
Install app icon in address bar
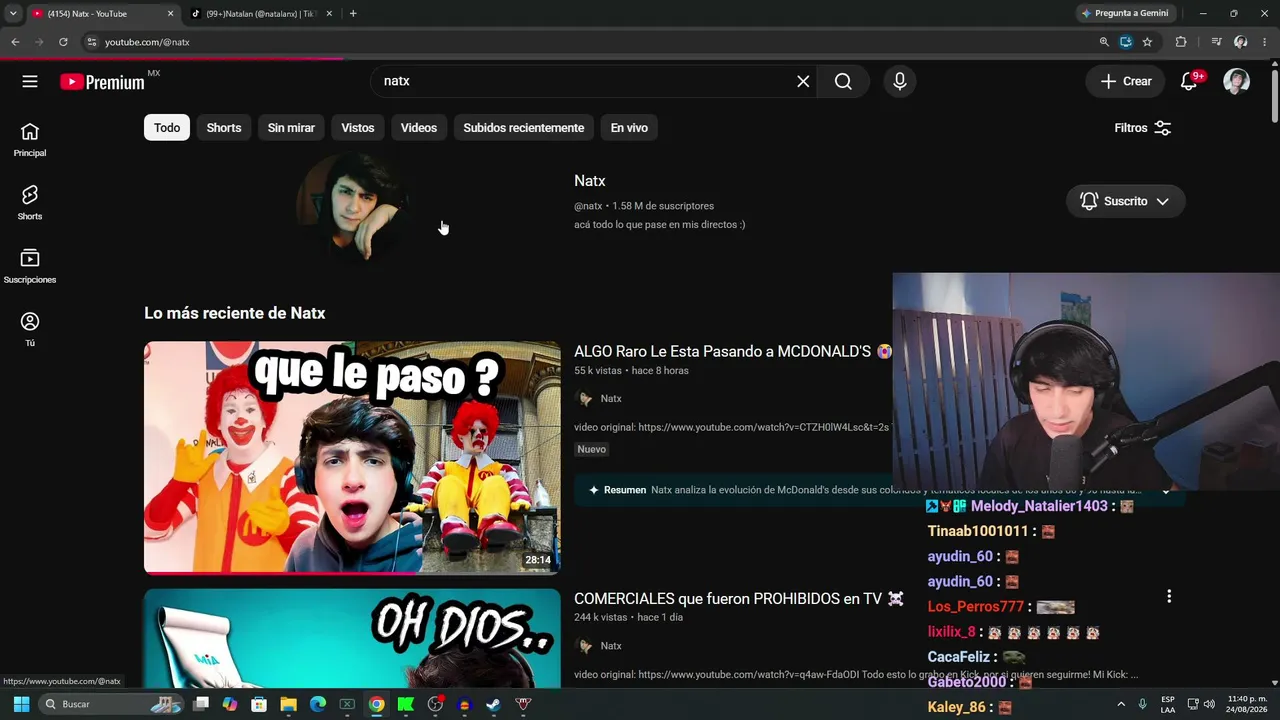pyautogui.click(x=1126, y=42)
